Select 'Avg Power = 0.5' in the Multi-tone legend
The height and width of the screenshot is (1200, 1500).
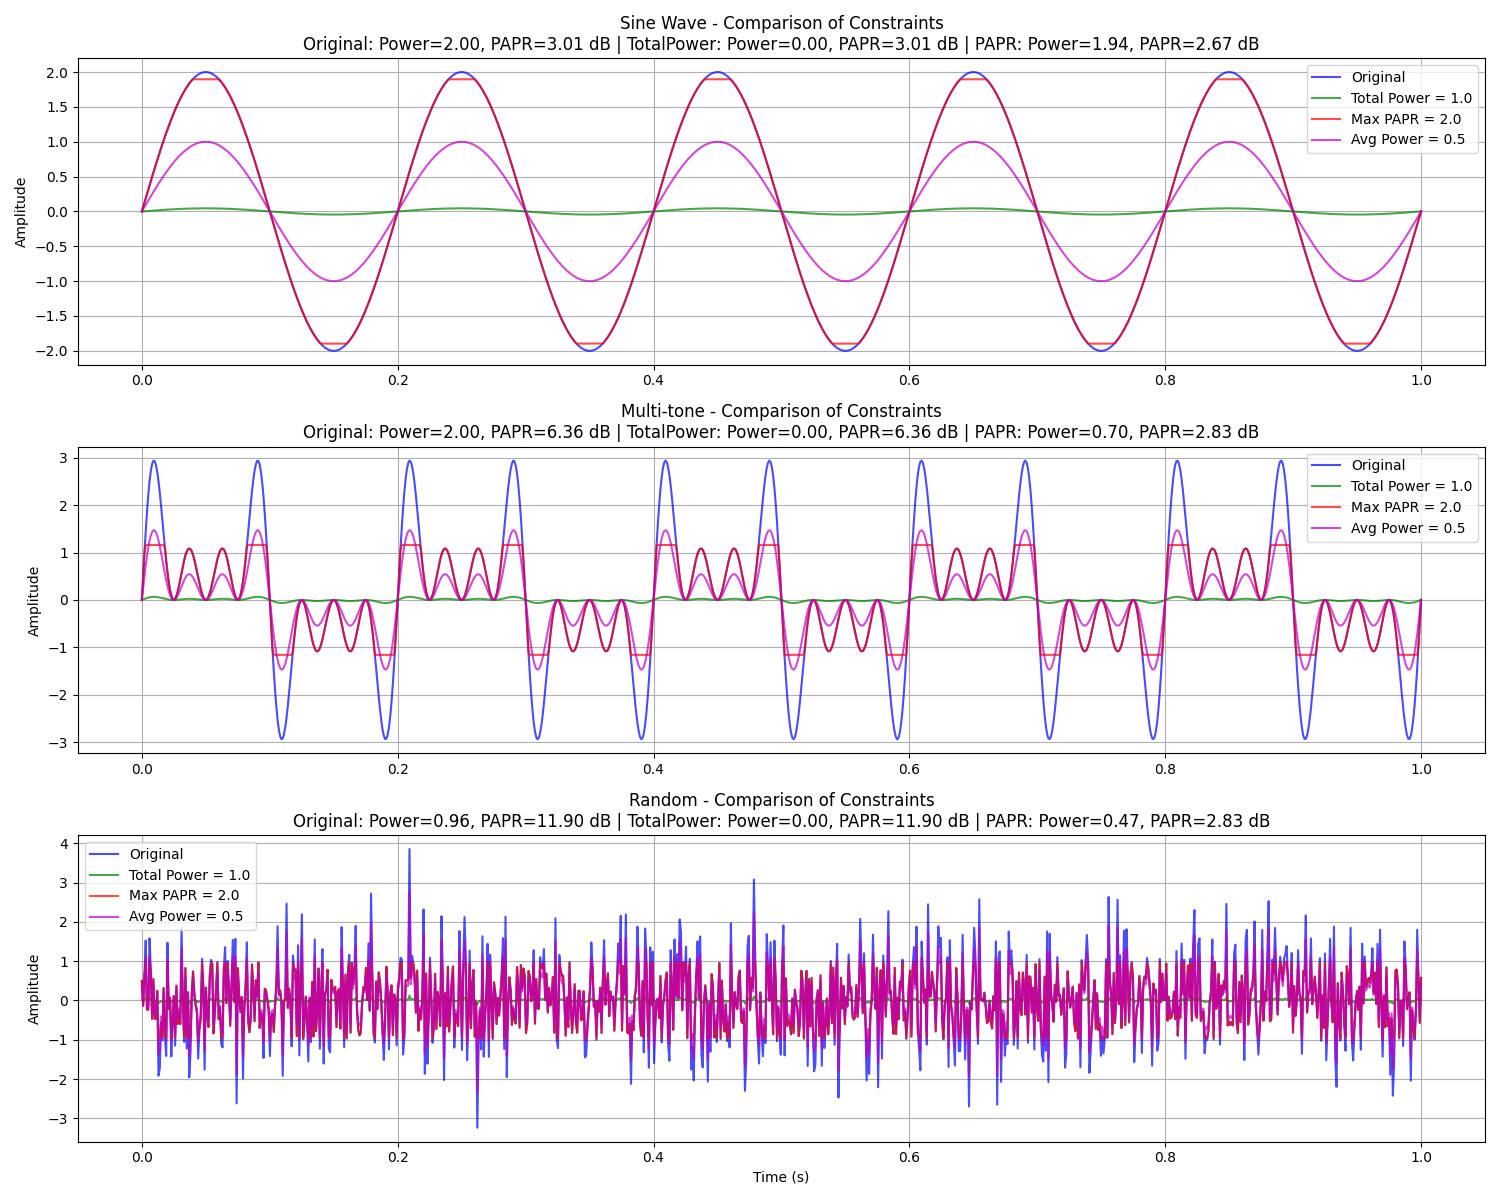click(x=1408, y=528)
